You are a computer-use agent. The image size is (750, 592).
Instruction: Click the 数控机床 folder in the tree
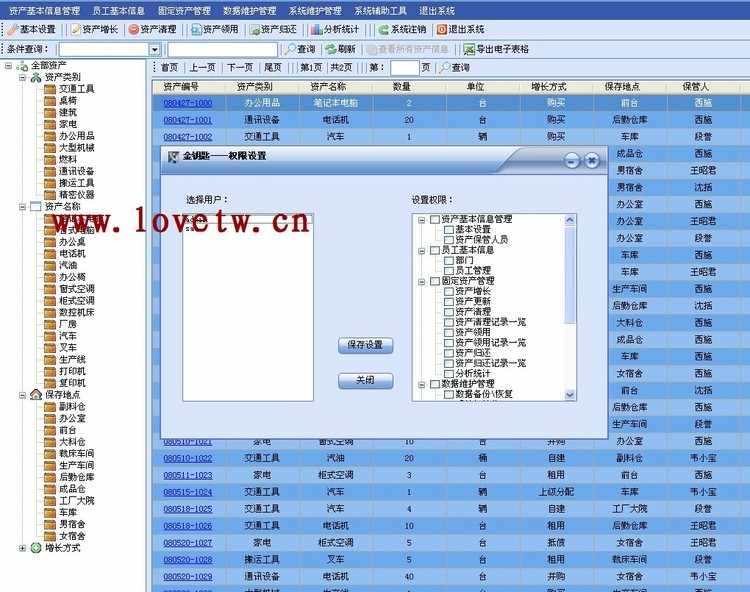tap(50, 312)
